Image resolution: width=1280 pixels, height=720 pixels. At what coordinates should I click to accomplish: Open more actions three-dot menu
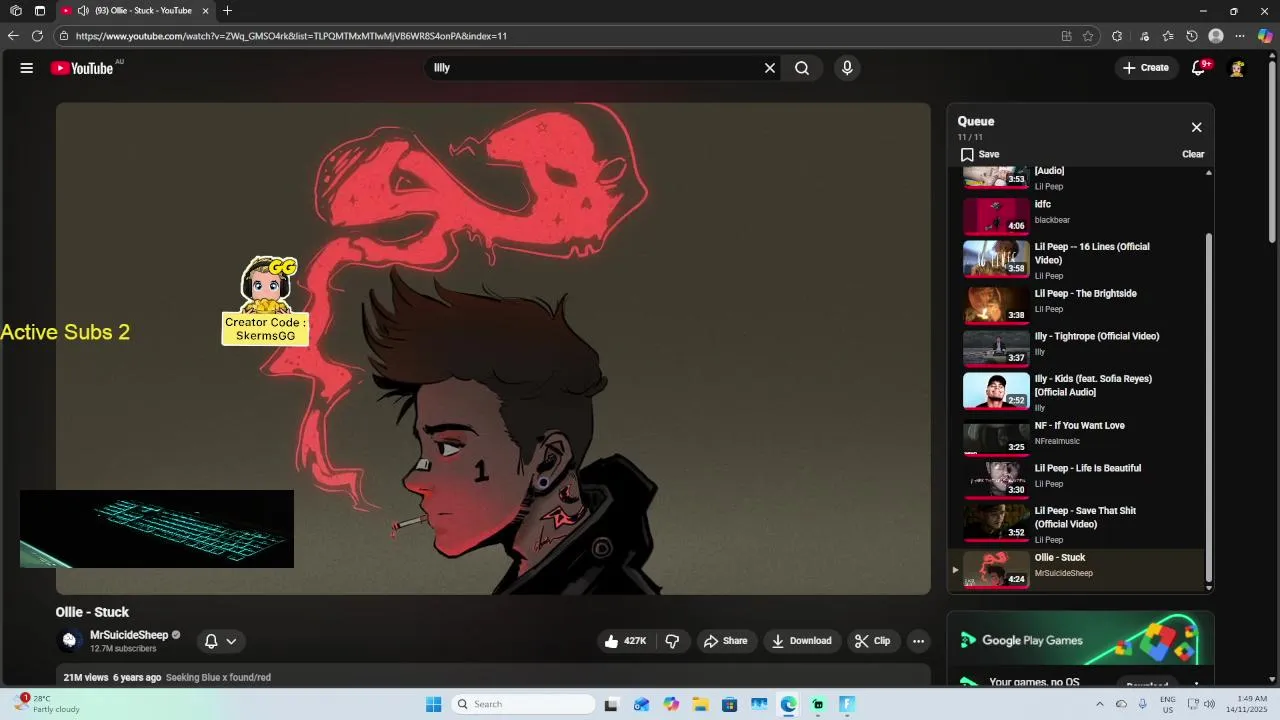[x=918, y=641]
